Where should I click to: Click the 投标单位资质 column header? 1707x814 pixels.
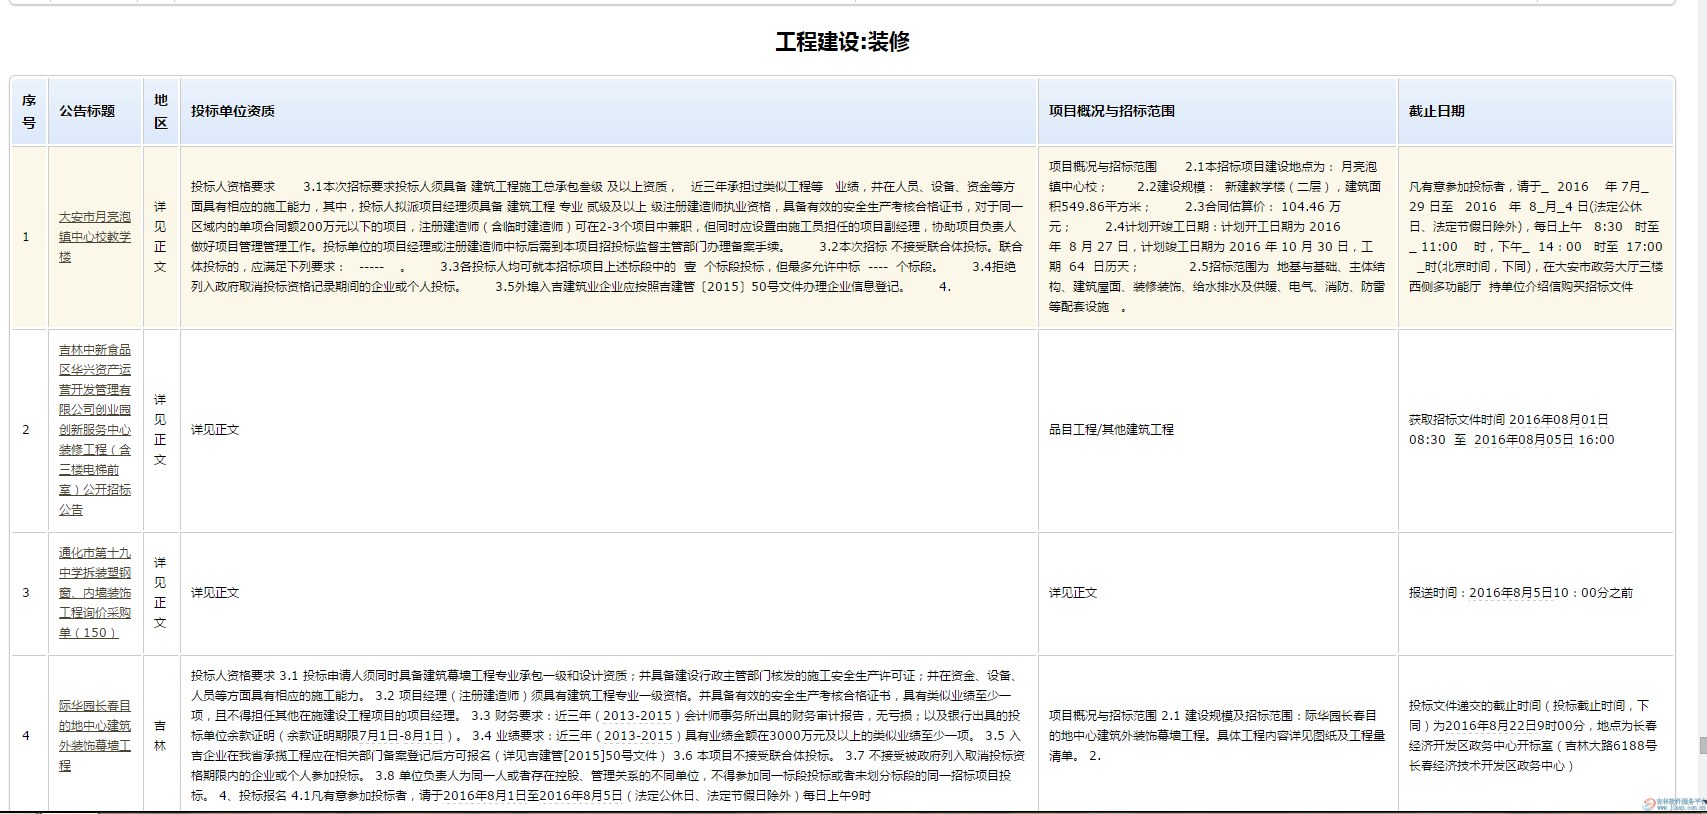[233, 111]
